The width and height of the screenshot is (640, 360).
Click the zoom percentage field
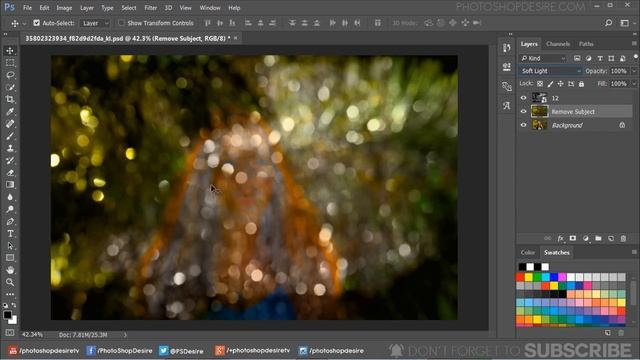[32, 335]
